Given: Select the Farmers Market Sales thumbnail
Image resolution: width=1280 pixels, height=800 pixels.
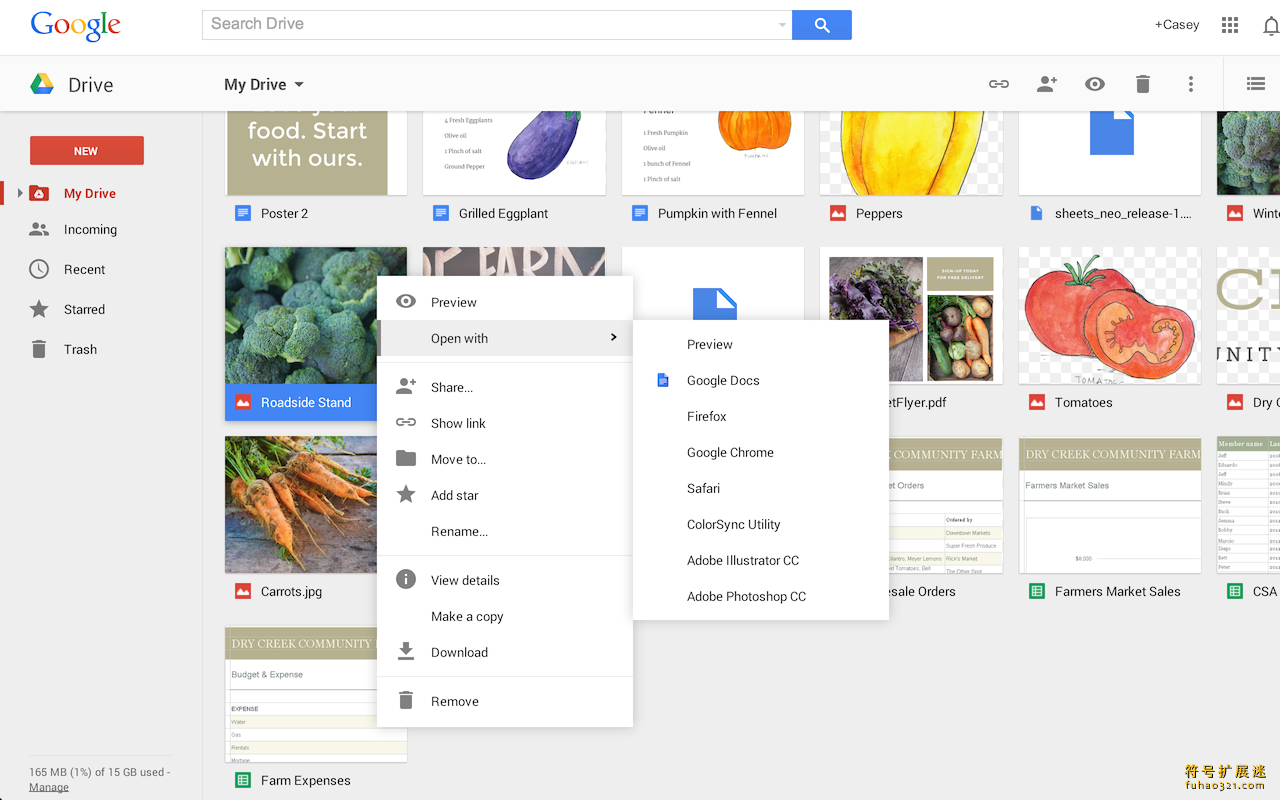Looking at the screenshot, I should [1110, 504].
